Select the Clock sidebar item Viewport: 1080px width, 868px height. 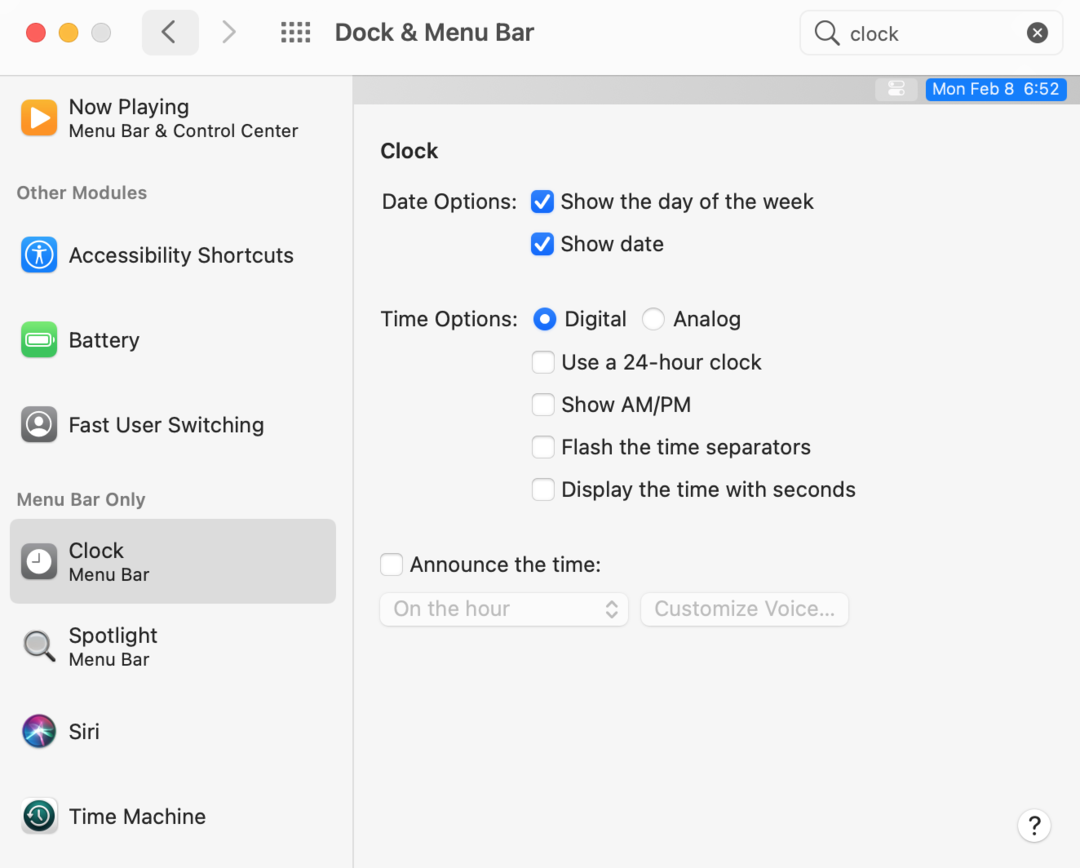[x=172, y=561]
